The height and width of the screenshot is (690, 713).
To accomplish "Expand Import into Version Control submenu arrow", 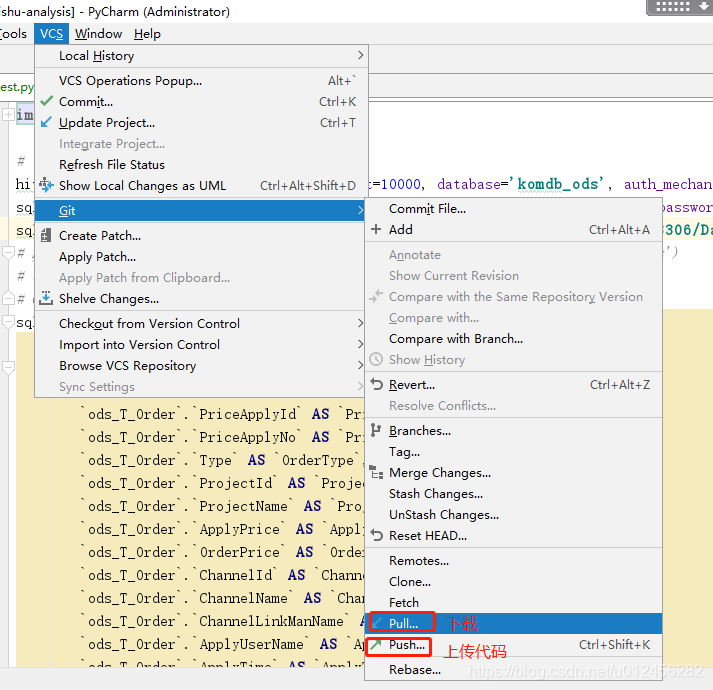I will 360,344.
